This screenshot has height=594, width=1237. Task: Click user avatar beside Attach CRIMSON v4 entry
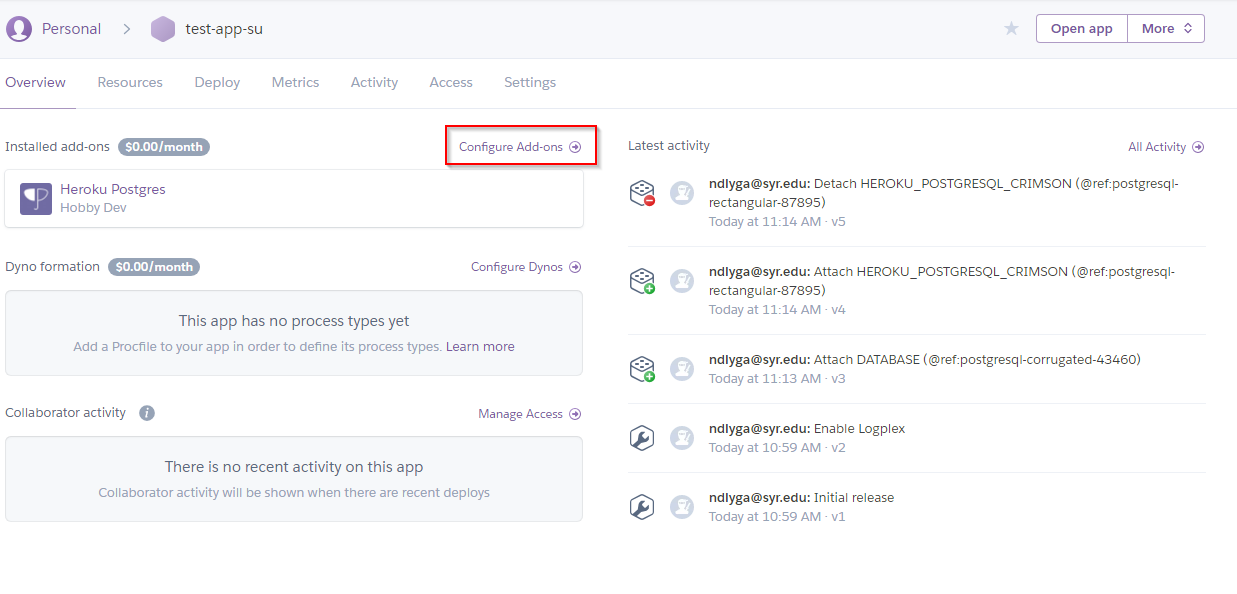(x=682, y=281)
